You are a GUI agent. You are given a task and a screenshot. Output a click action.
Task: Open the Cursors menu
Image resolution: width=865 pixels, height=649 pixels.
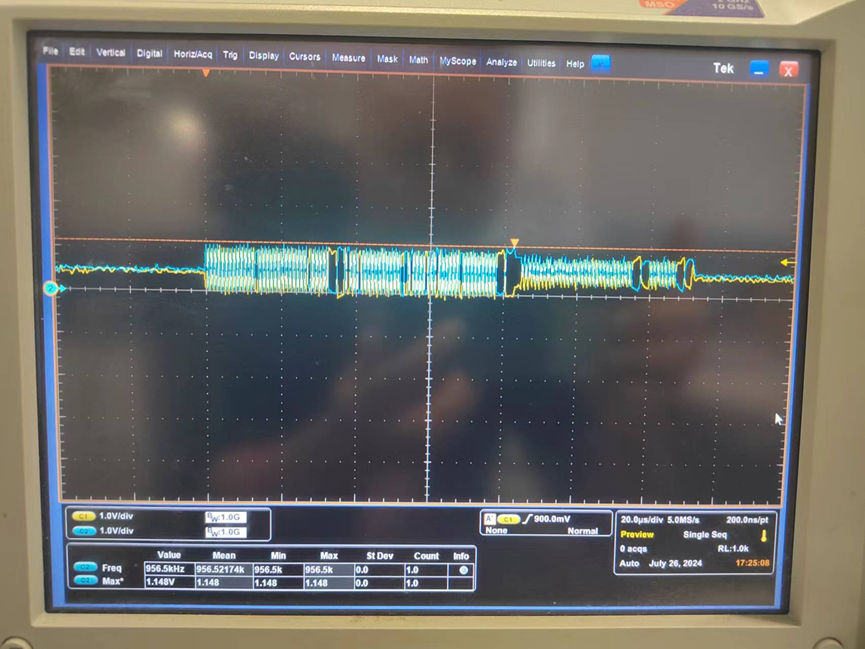pos(305,56)
